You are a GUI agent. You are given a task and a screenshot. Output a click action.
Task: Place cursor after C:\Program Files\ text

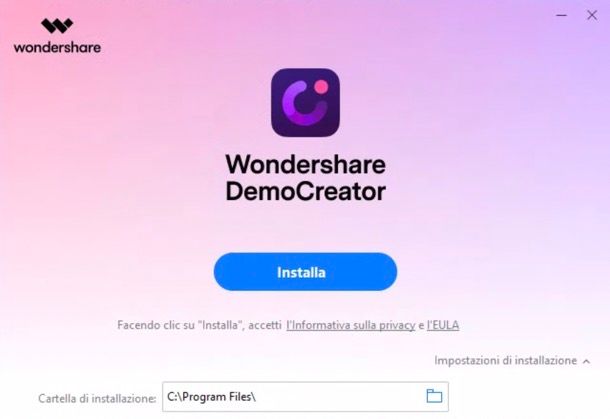click(257, 397)
